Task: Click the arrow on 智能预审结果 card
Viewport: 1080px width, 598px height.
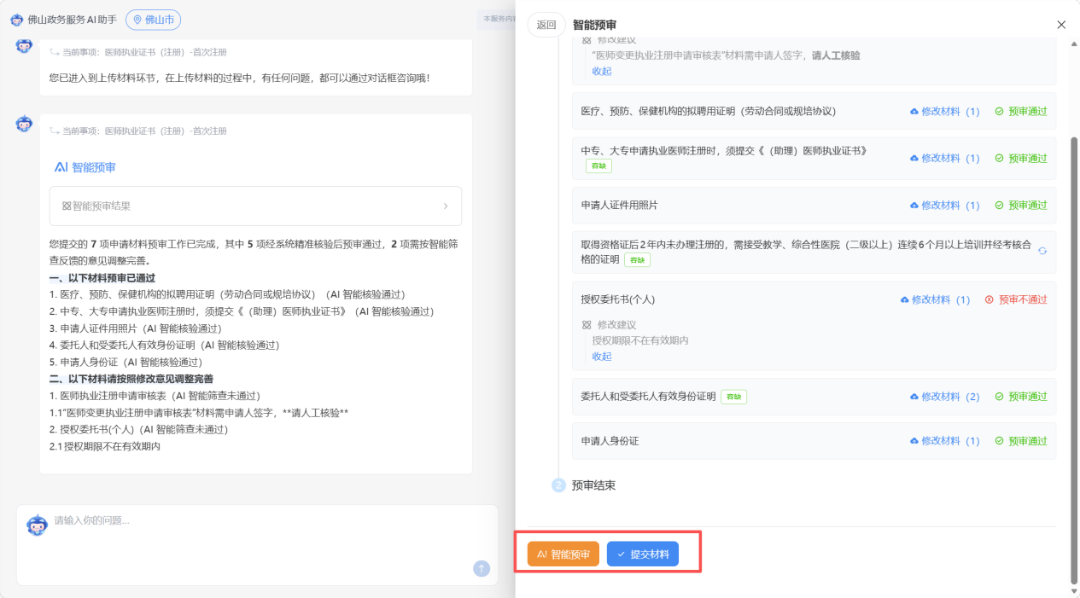Action: 446,206
